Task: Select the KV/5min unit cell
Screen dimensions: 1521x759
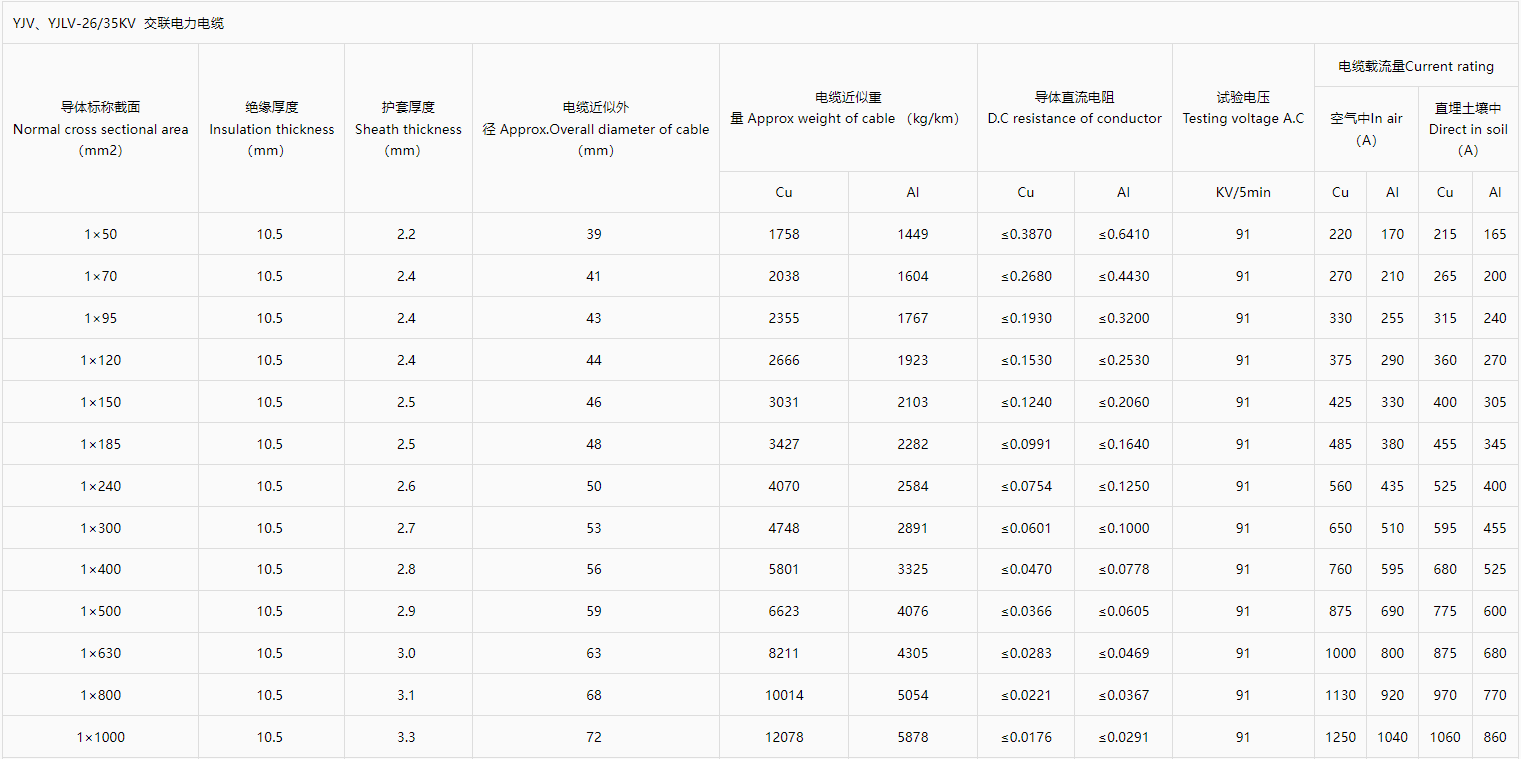Action: (1243, 192)
